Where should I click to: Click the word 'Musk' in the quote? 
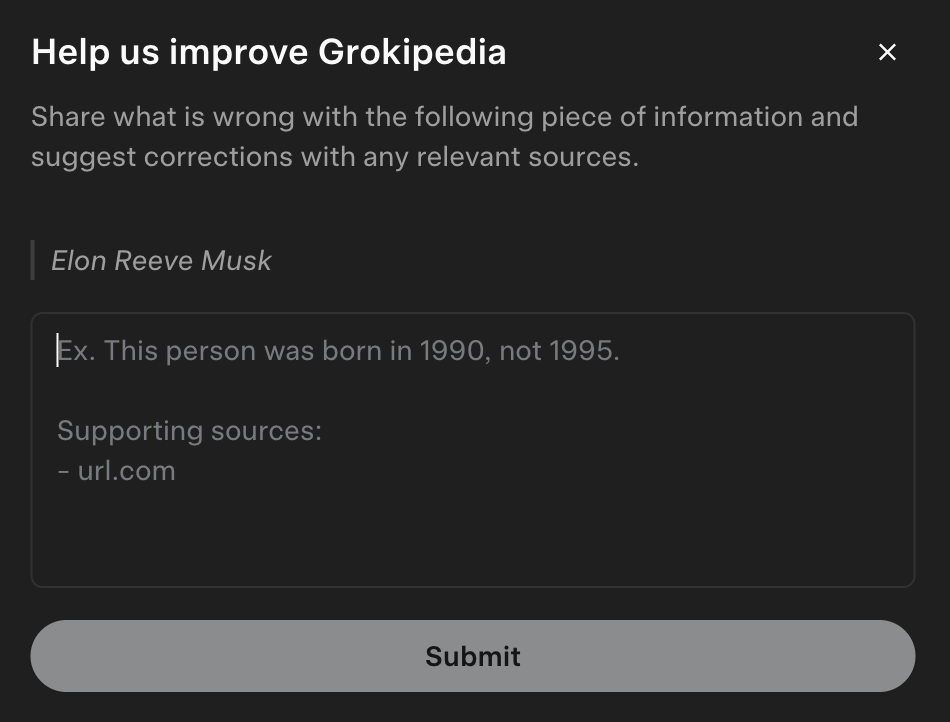pyautogui.click(x=236, y=261)
